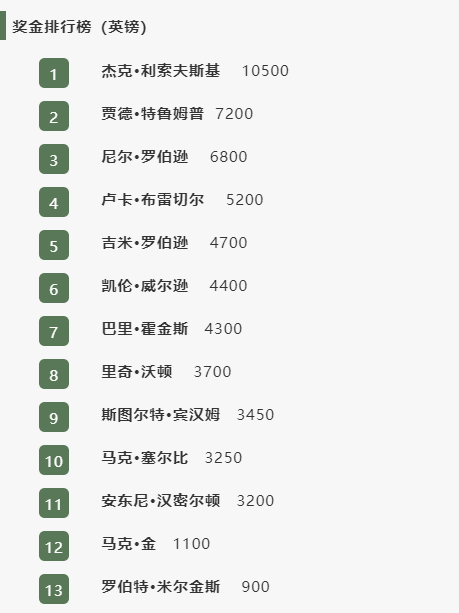Open player 贾德•特鲁姆普

point(152,114)
